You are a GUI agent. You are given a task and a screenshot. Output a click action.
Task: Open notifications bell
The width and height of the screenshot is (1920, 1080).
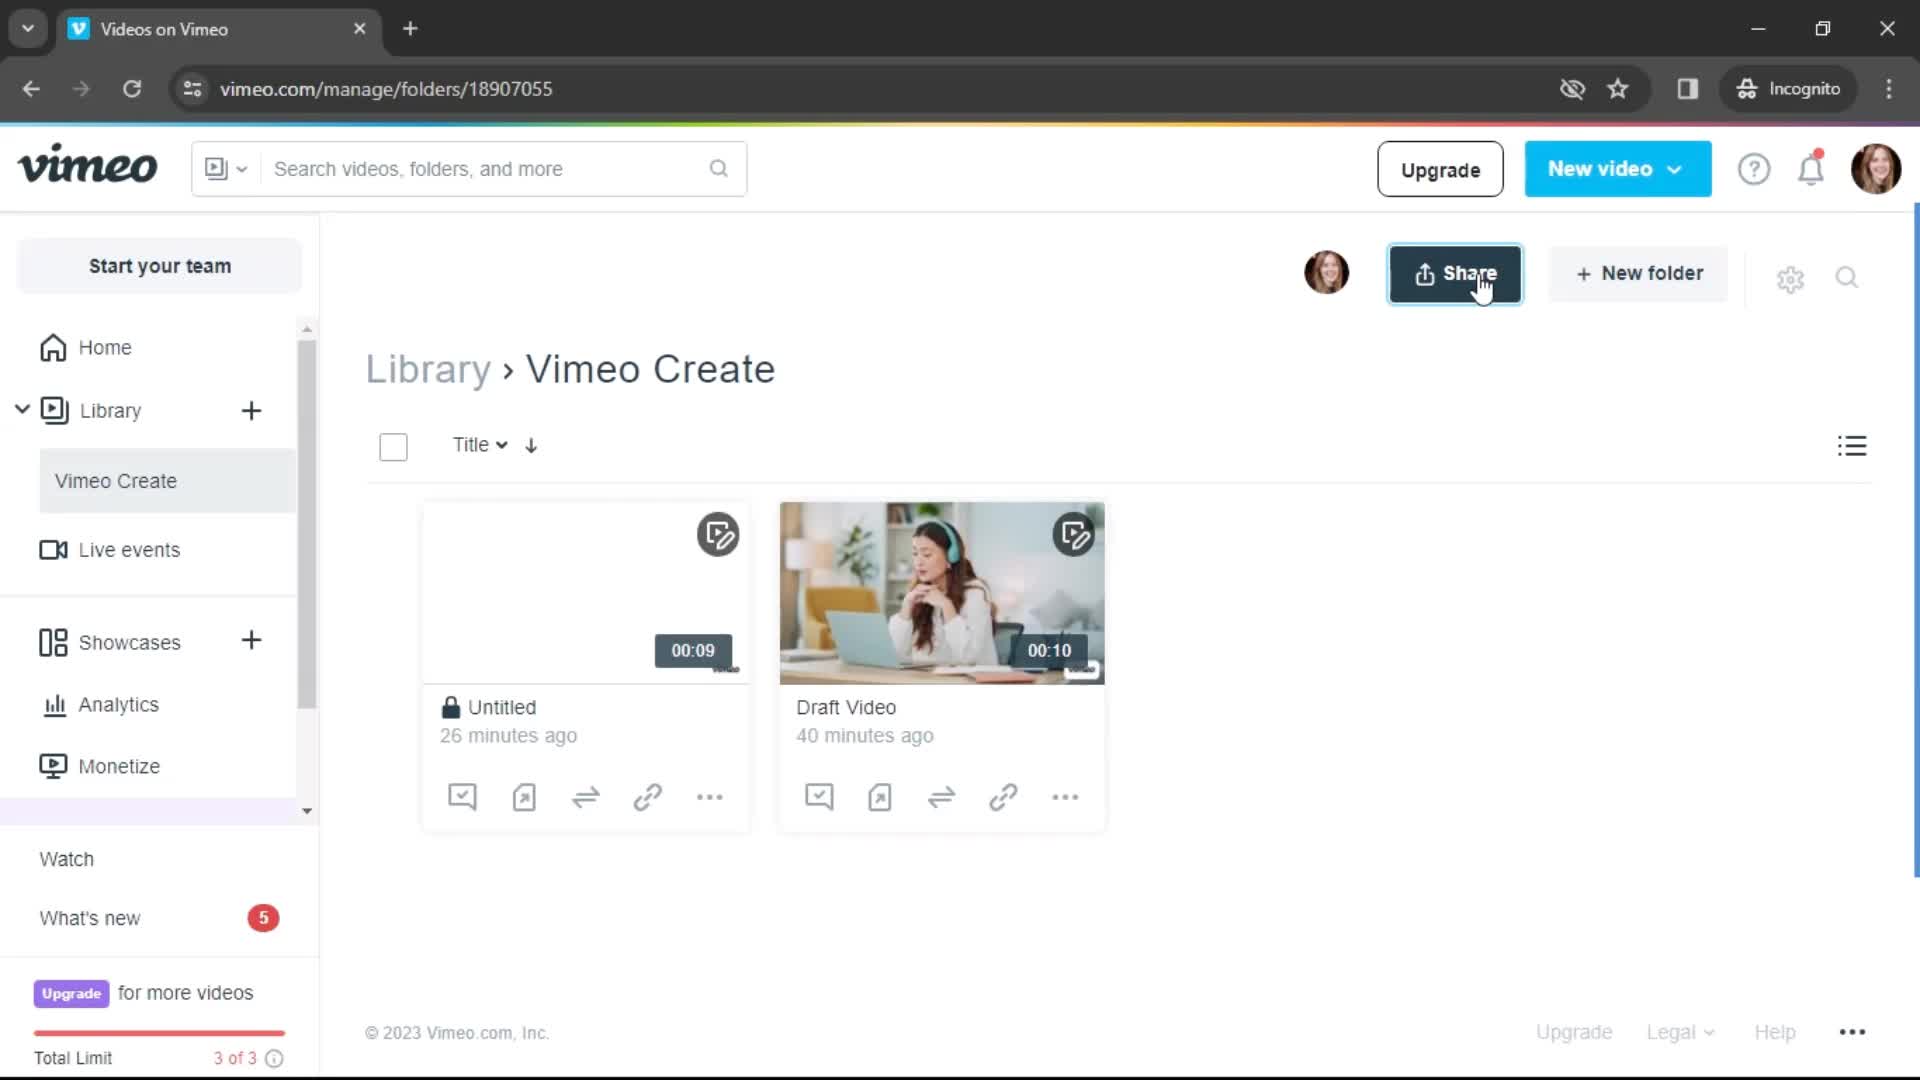(x=1811, y=168)
